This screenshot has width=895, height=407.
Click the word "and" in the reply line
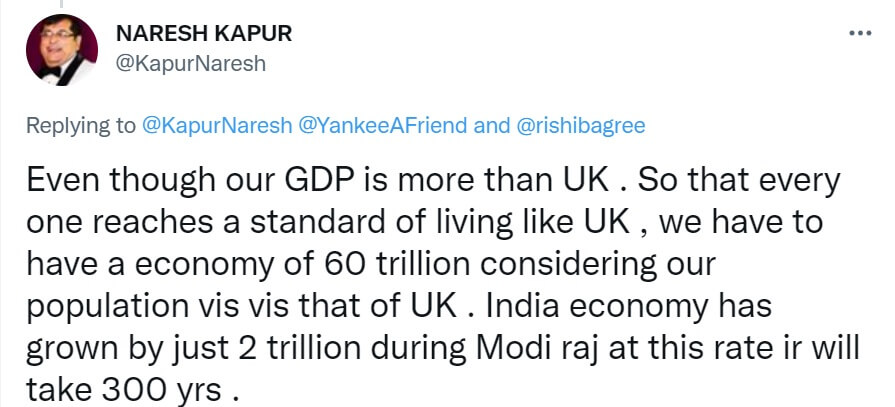click(491, 126)
